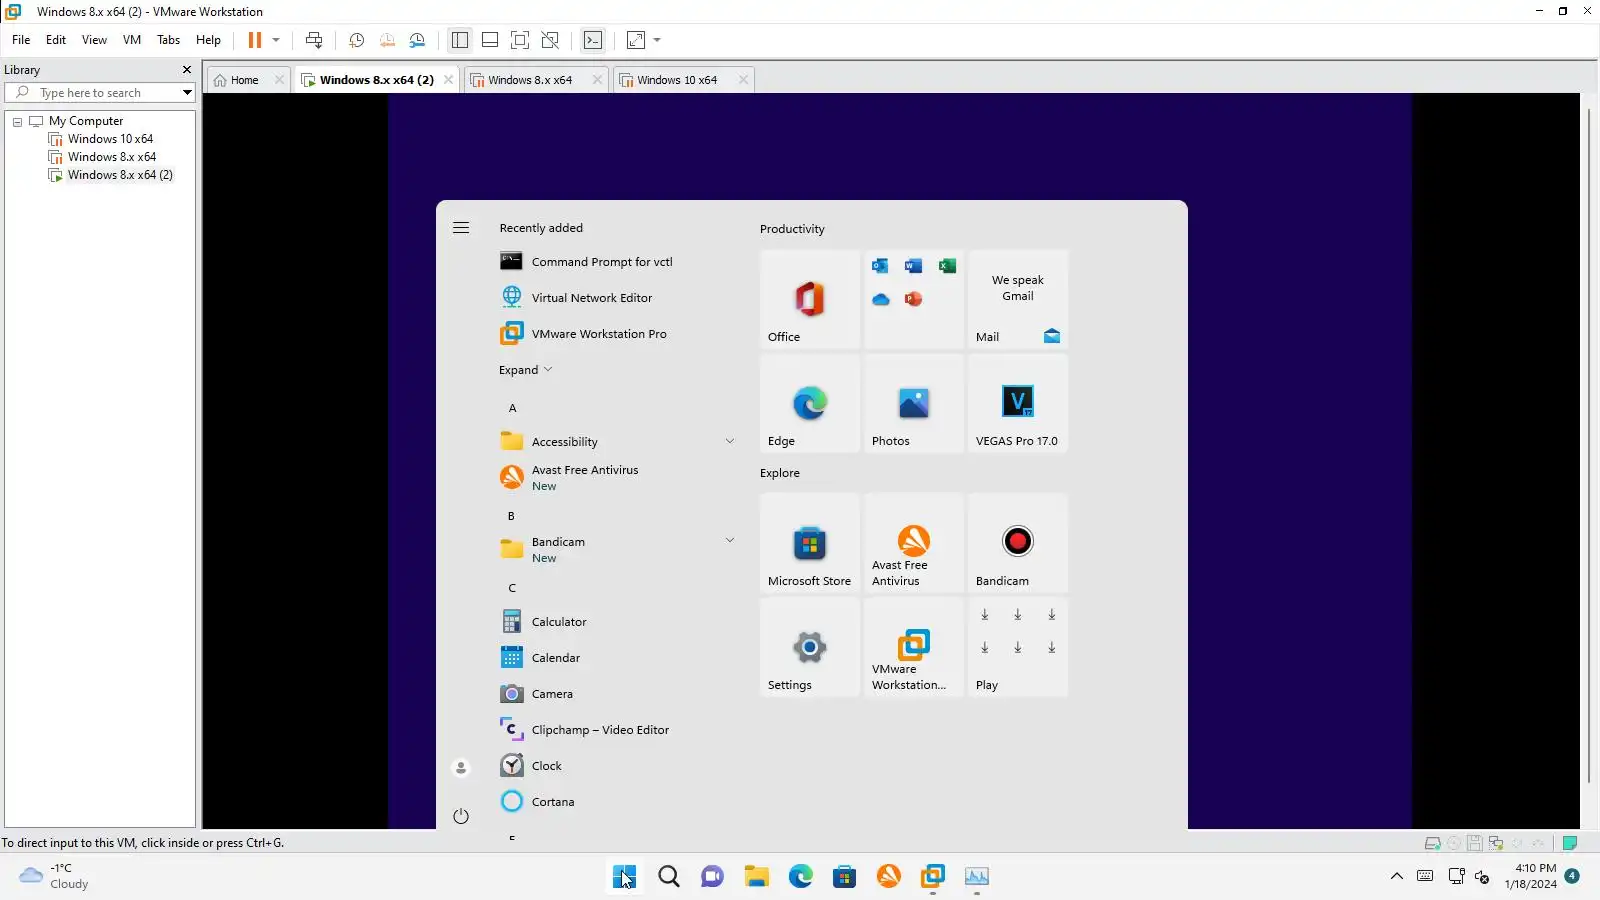Open the Office apps tile group
Viewport: 1600px width, 900px height.
pos(914,299)
